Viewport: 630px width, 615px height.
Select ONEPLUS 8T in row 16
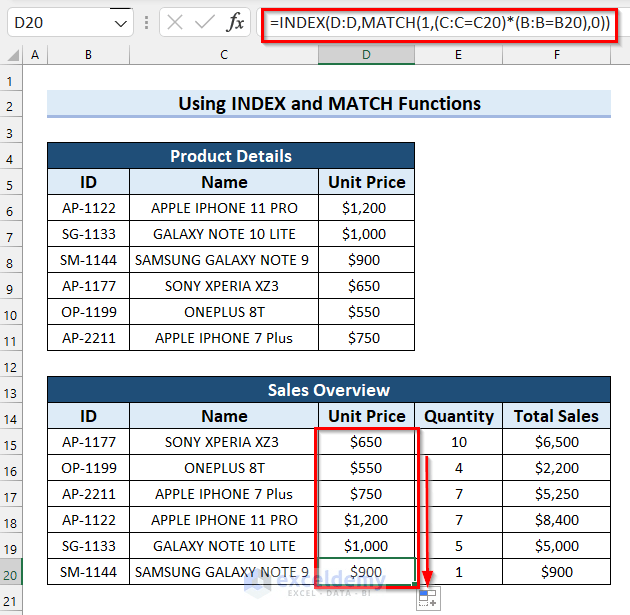pyautogui.click(x=224, y=468)
